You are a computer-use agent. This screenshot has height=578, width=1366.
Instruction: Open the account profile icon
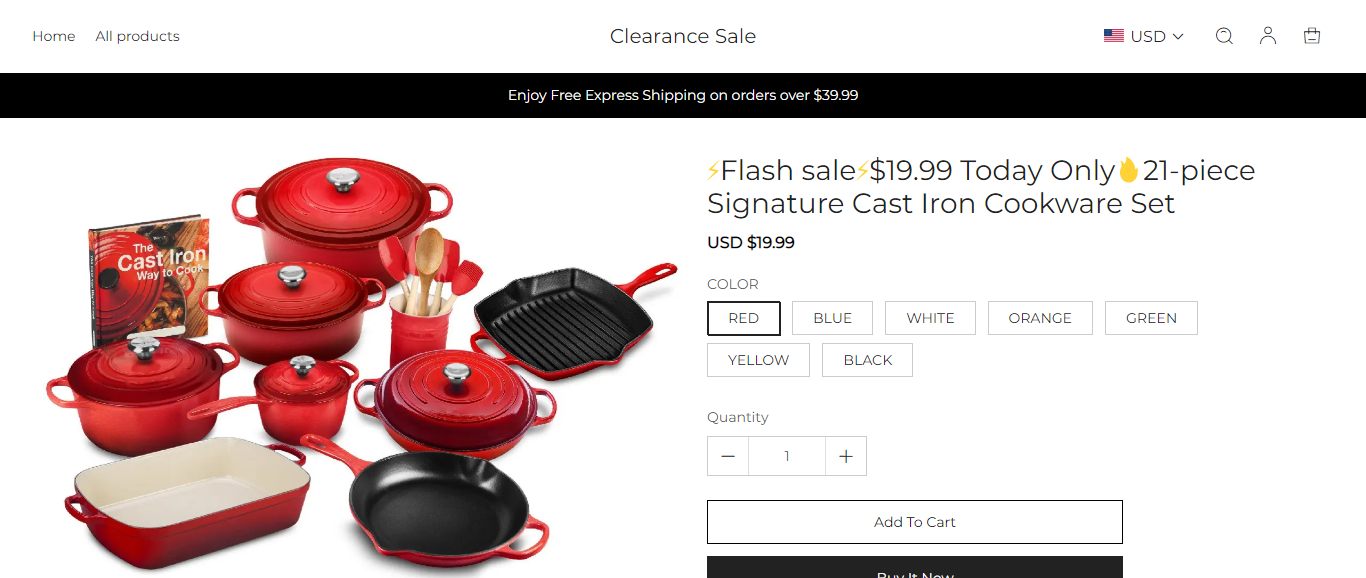(1268, 36)
